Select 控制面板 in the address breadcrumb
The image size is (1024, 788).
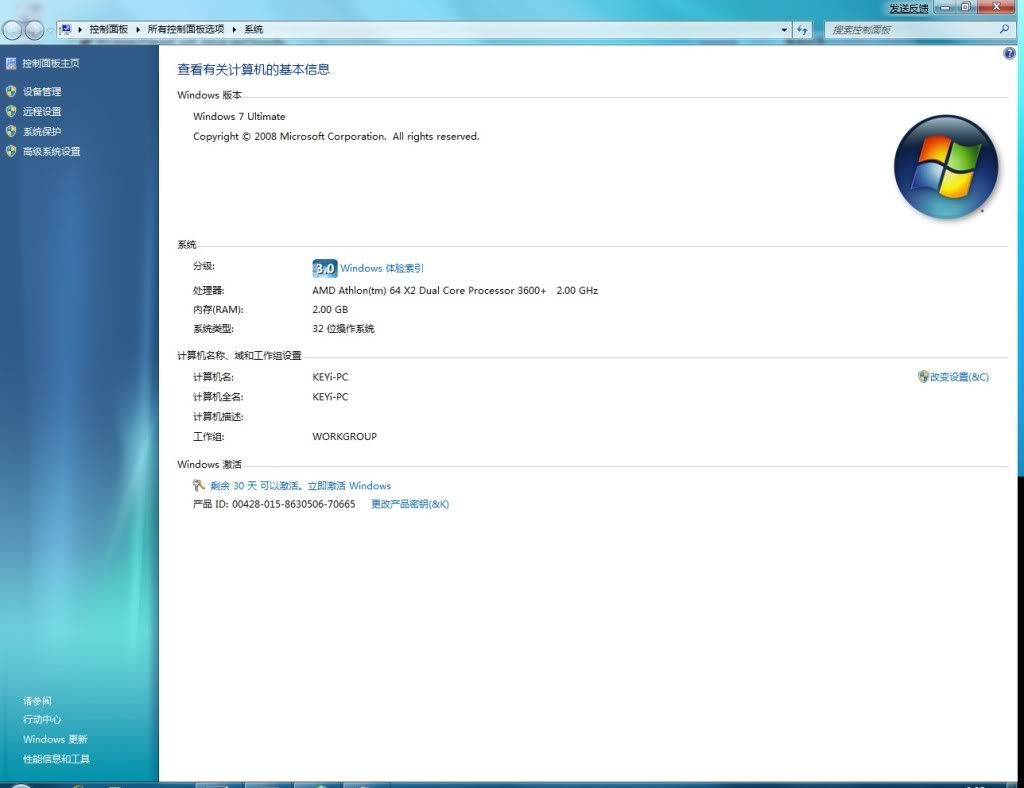[x=108, y=29]
